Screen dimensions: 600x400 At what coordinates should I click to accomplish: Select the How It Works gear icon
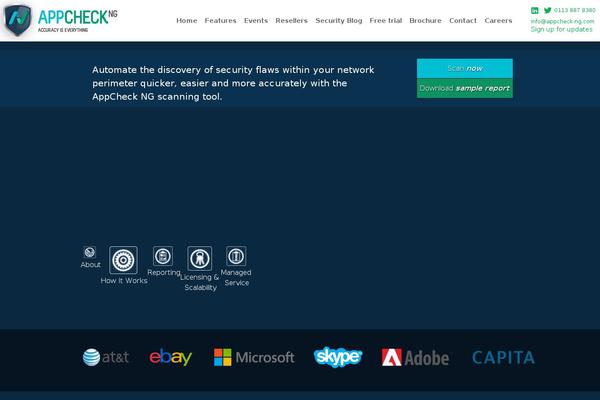[x=123, y=260]
